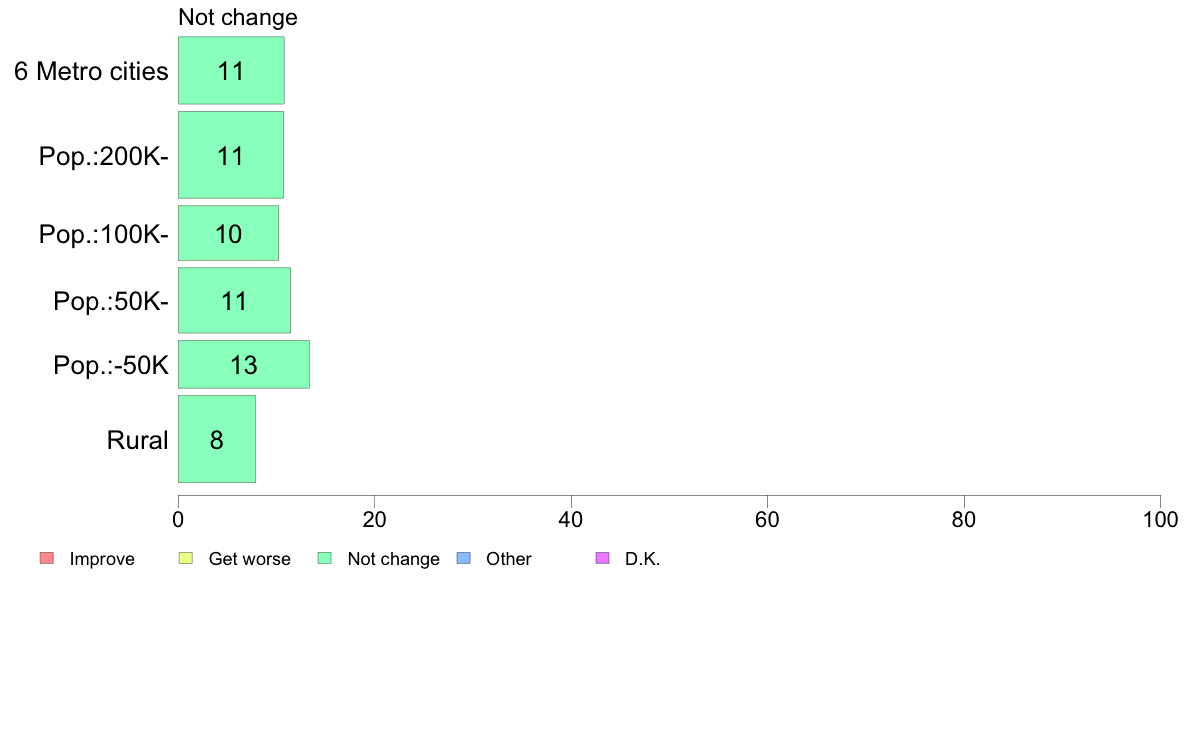Select the Pop.:200K- bar
Viewport: 1188px width, 736px height.
231,155
